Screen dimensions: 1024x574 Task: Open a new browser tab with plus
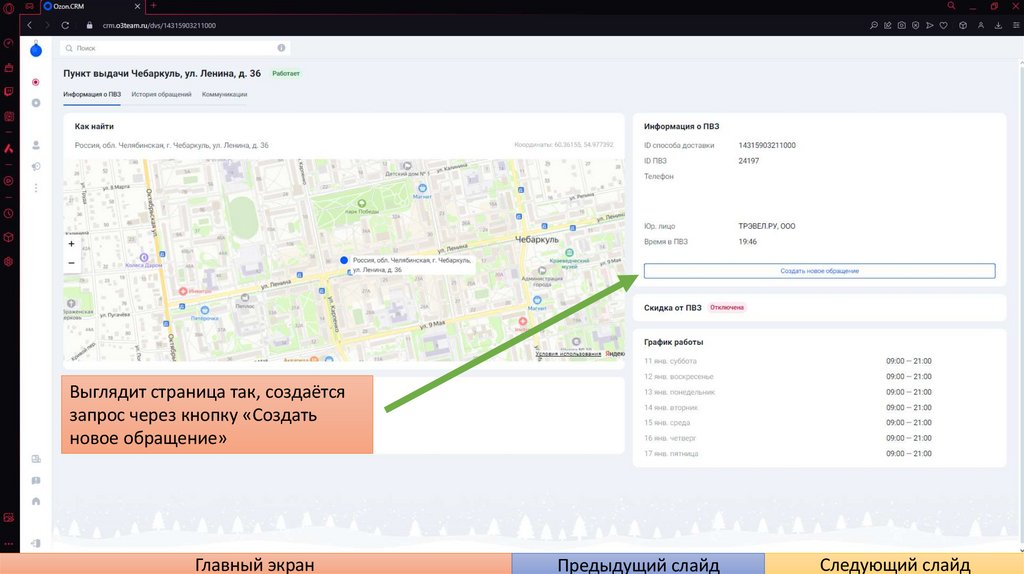153,5
